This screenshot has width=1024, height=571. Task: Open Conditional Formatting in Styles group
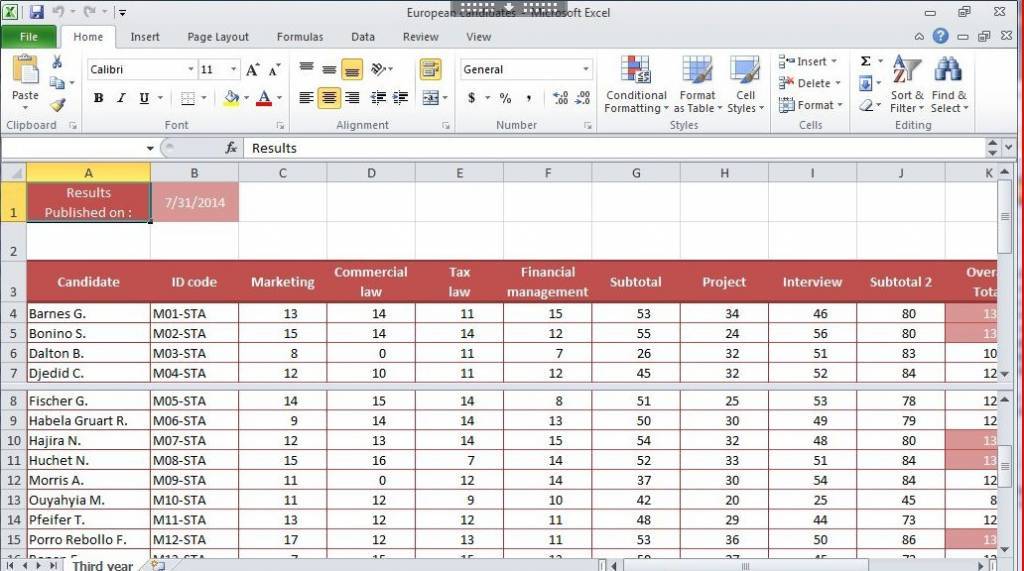click(x=635, y=85)
